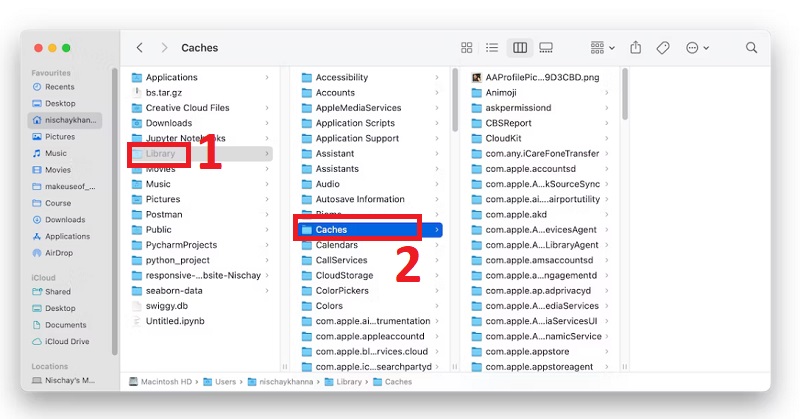Click Macintosh HD in the path bar
The width and height of the screenshot is (800, 419).
pyautogui.click(x=165, y=382)
